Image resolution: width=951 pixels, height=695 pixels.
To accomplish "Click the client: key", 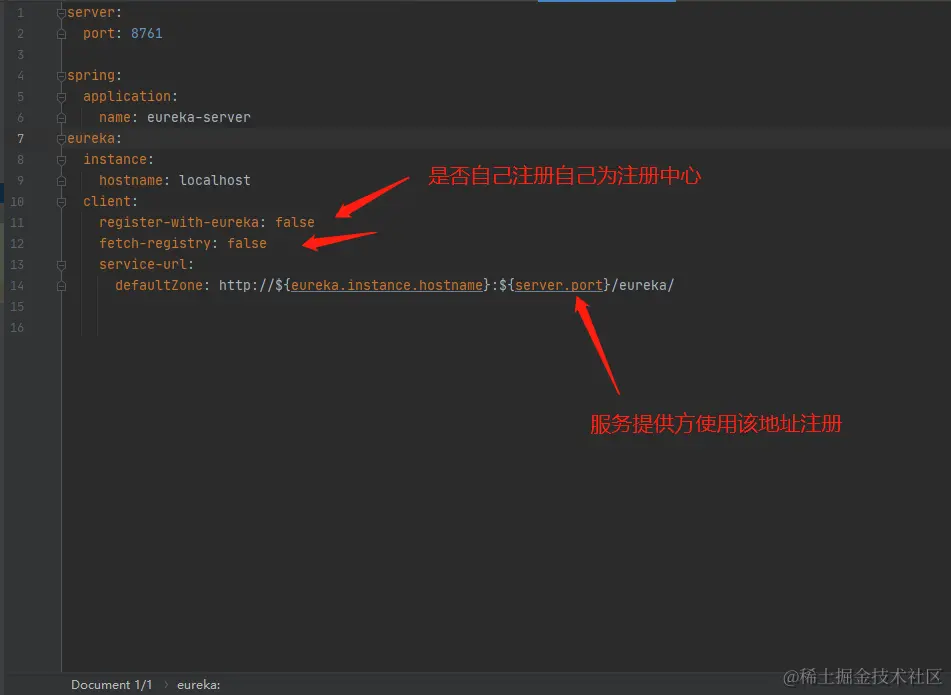I will pos(110,201).
